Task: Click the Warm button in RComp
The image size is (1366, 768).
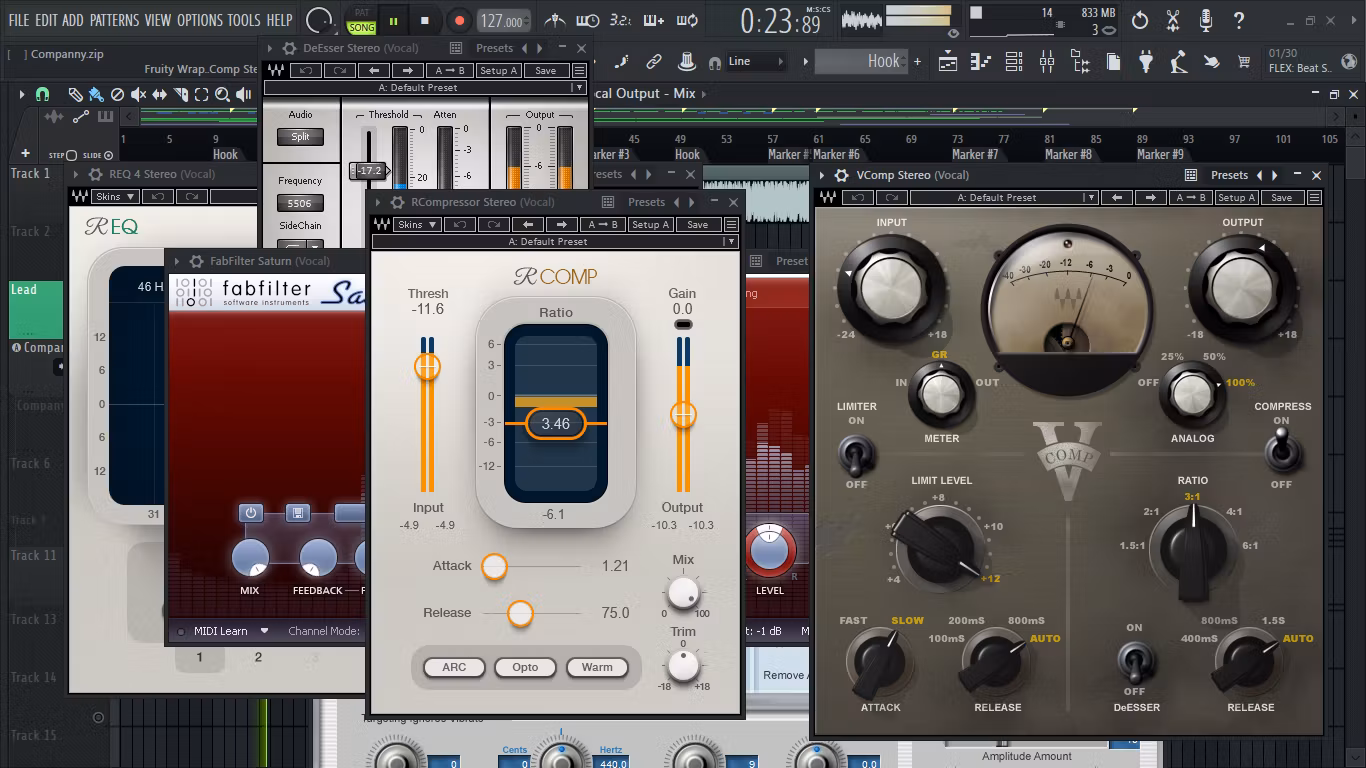Action: coord(597,667)
